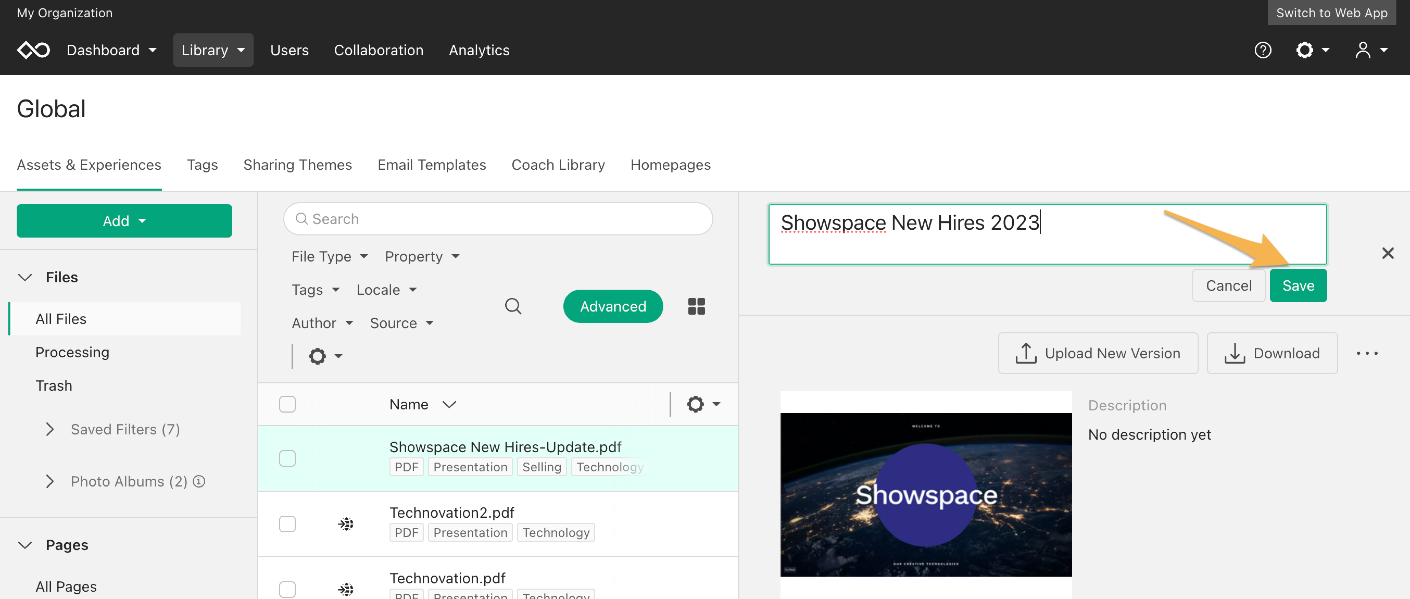Open column settings gear in table header
The height and width of the screenshot is (599, 1410).
703,404
